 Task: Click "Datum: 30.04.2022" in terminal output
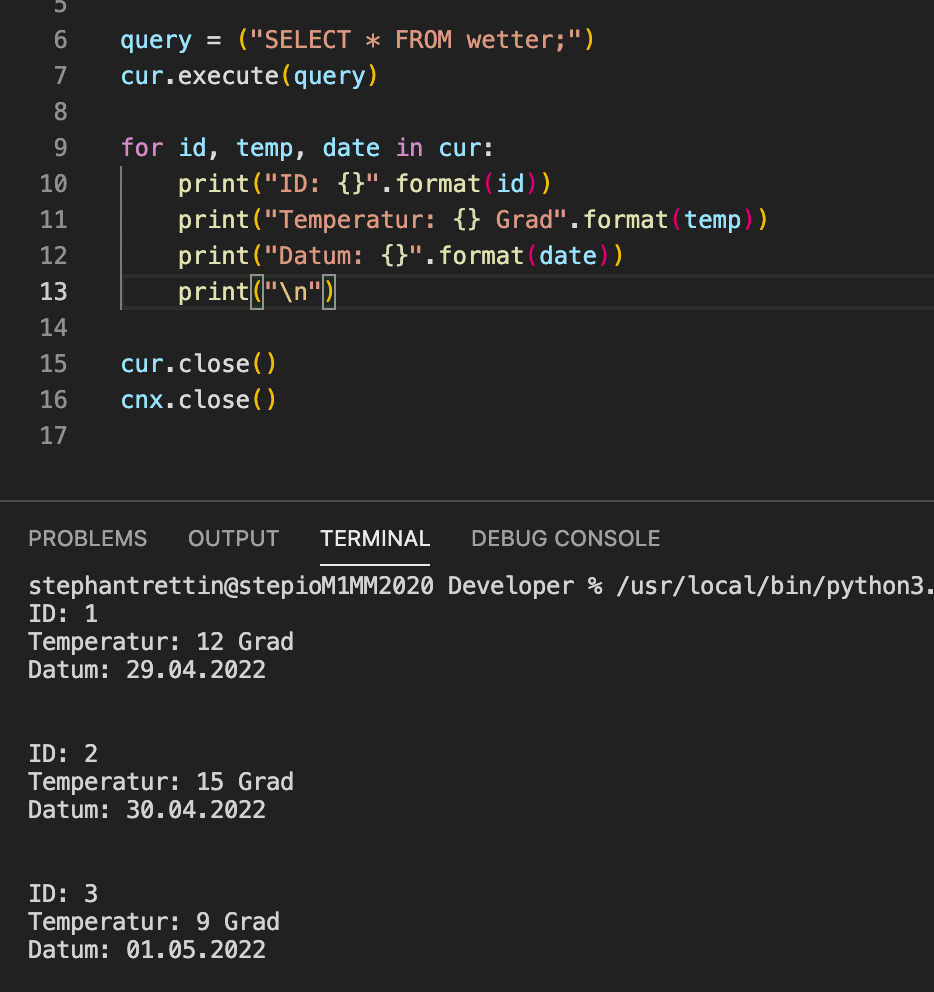tap(147, 809)
